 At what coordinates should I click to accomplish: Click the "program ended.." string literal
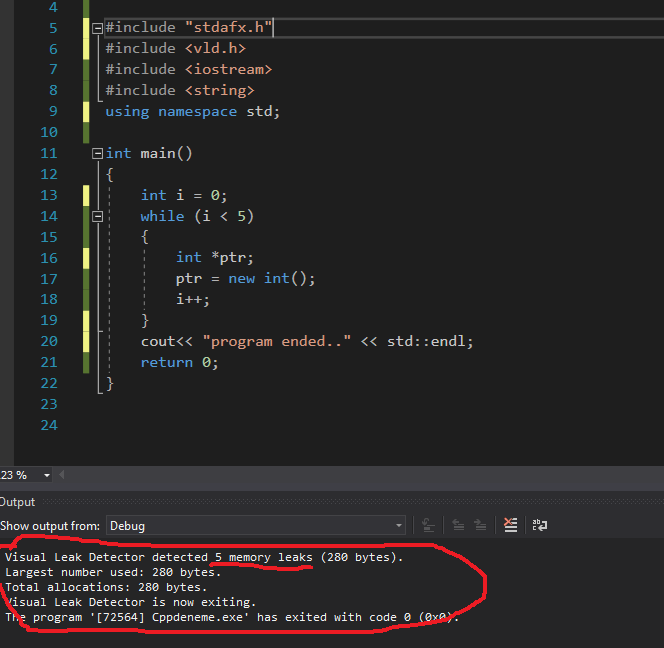(x=276, y=341)
